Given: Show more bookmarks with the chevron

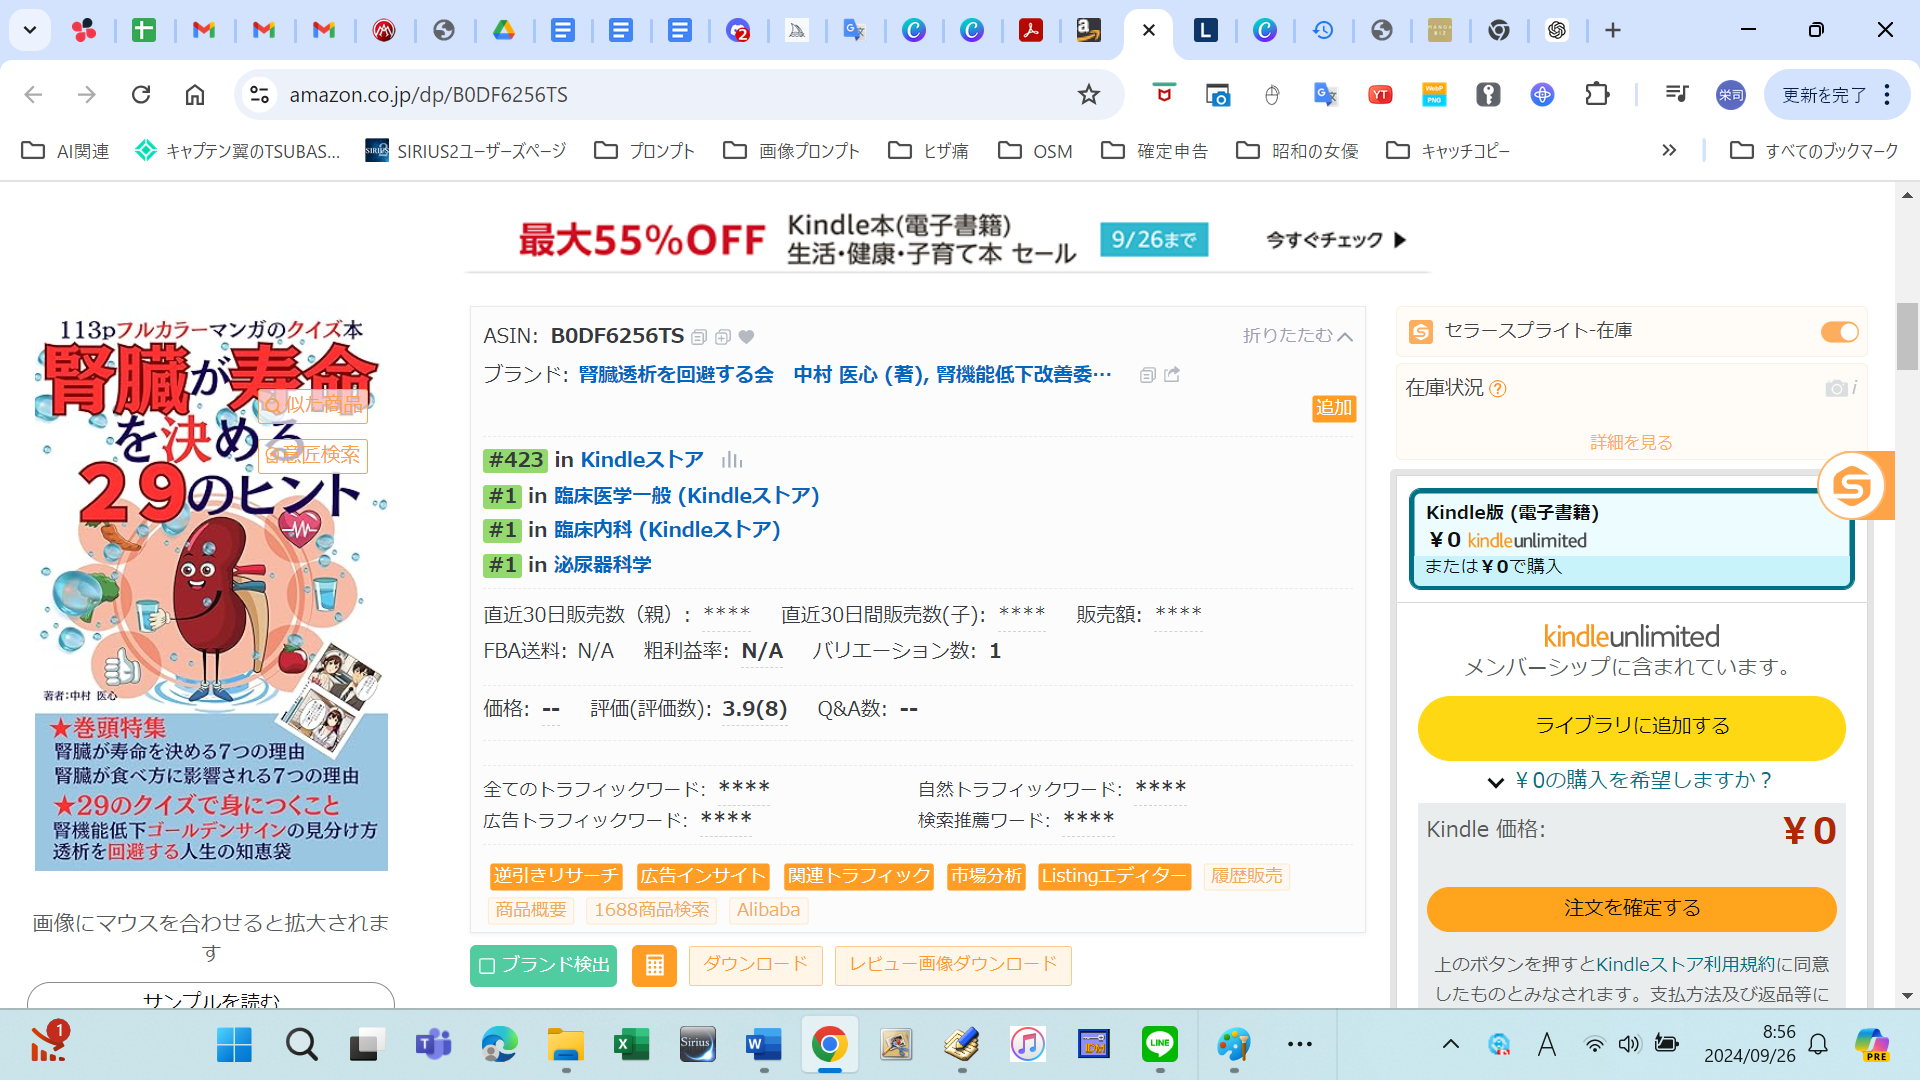Looking at the screenshot, I should pyautogui.click(x=1668, y=150).
